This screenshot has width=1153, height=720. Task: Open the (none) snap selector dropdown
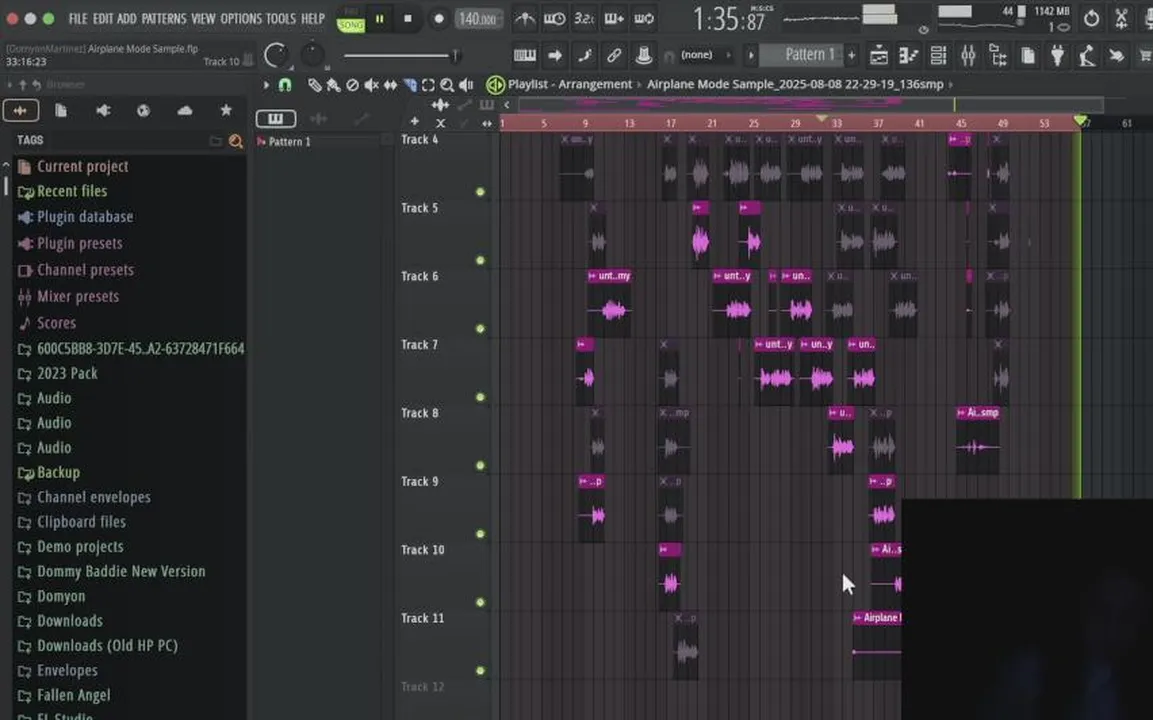[x=705, y=55]
